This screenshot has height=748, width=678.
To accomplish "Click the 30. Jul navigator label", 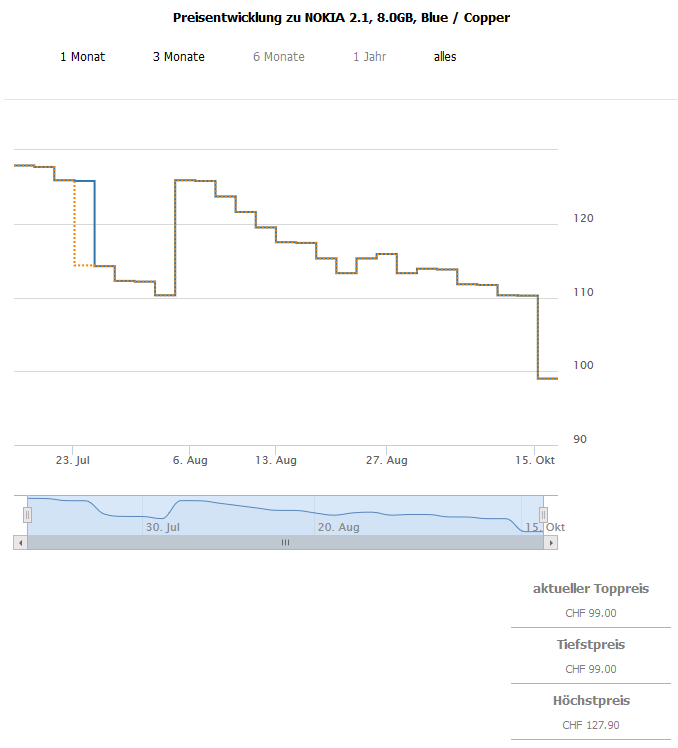I will (x=163, y=528).
